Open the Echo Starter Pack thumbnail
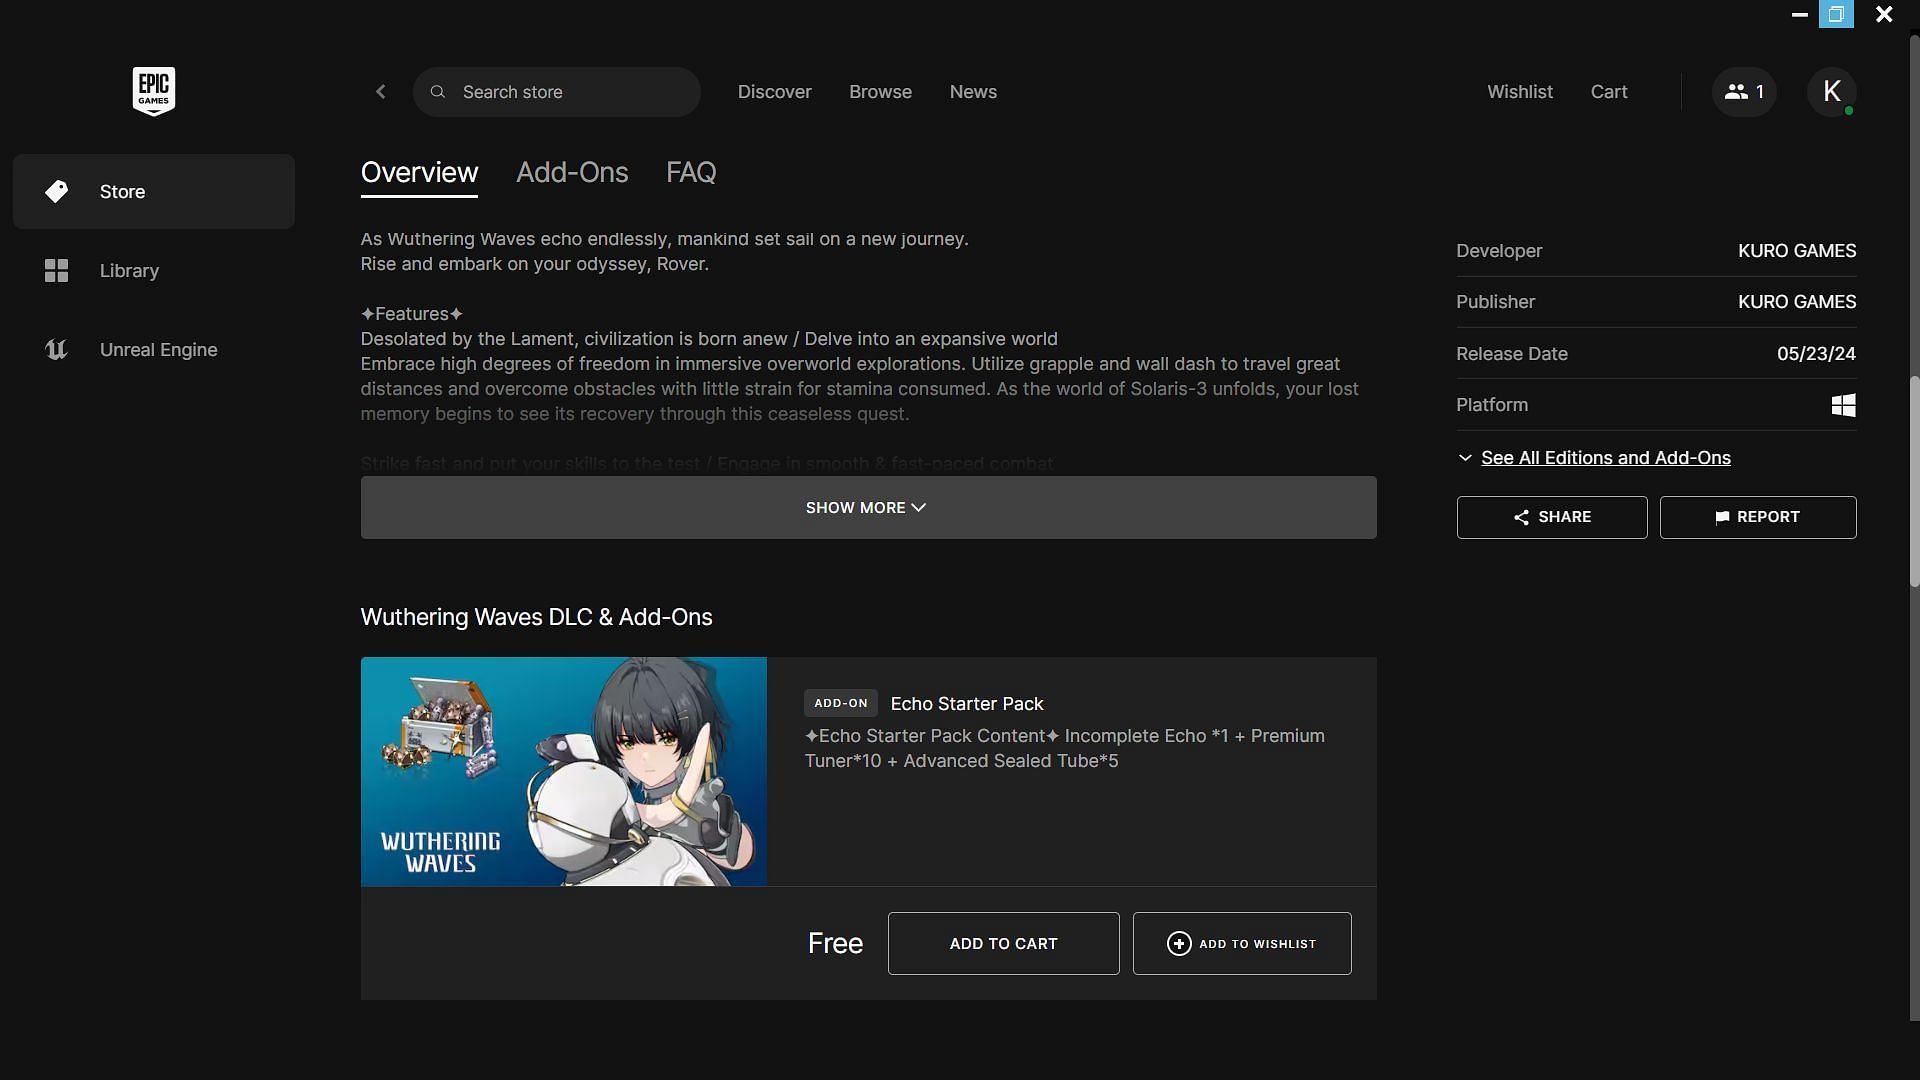Image resolution: width=1920 pixels, height=1080 pixels. [563, 771]
